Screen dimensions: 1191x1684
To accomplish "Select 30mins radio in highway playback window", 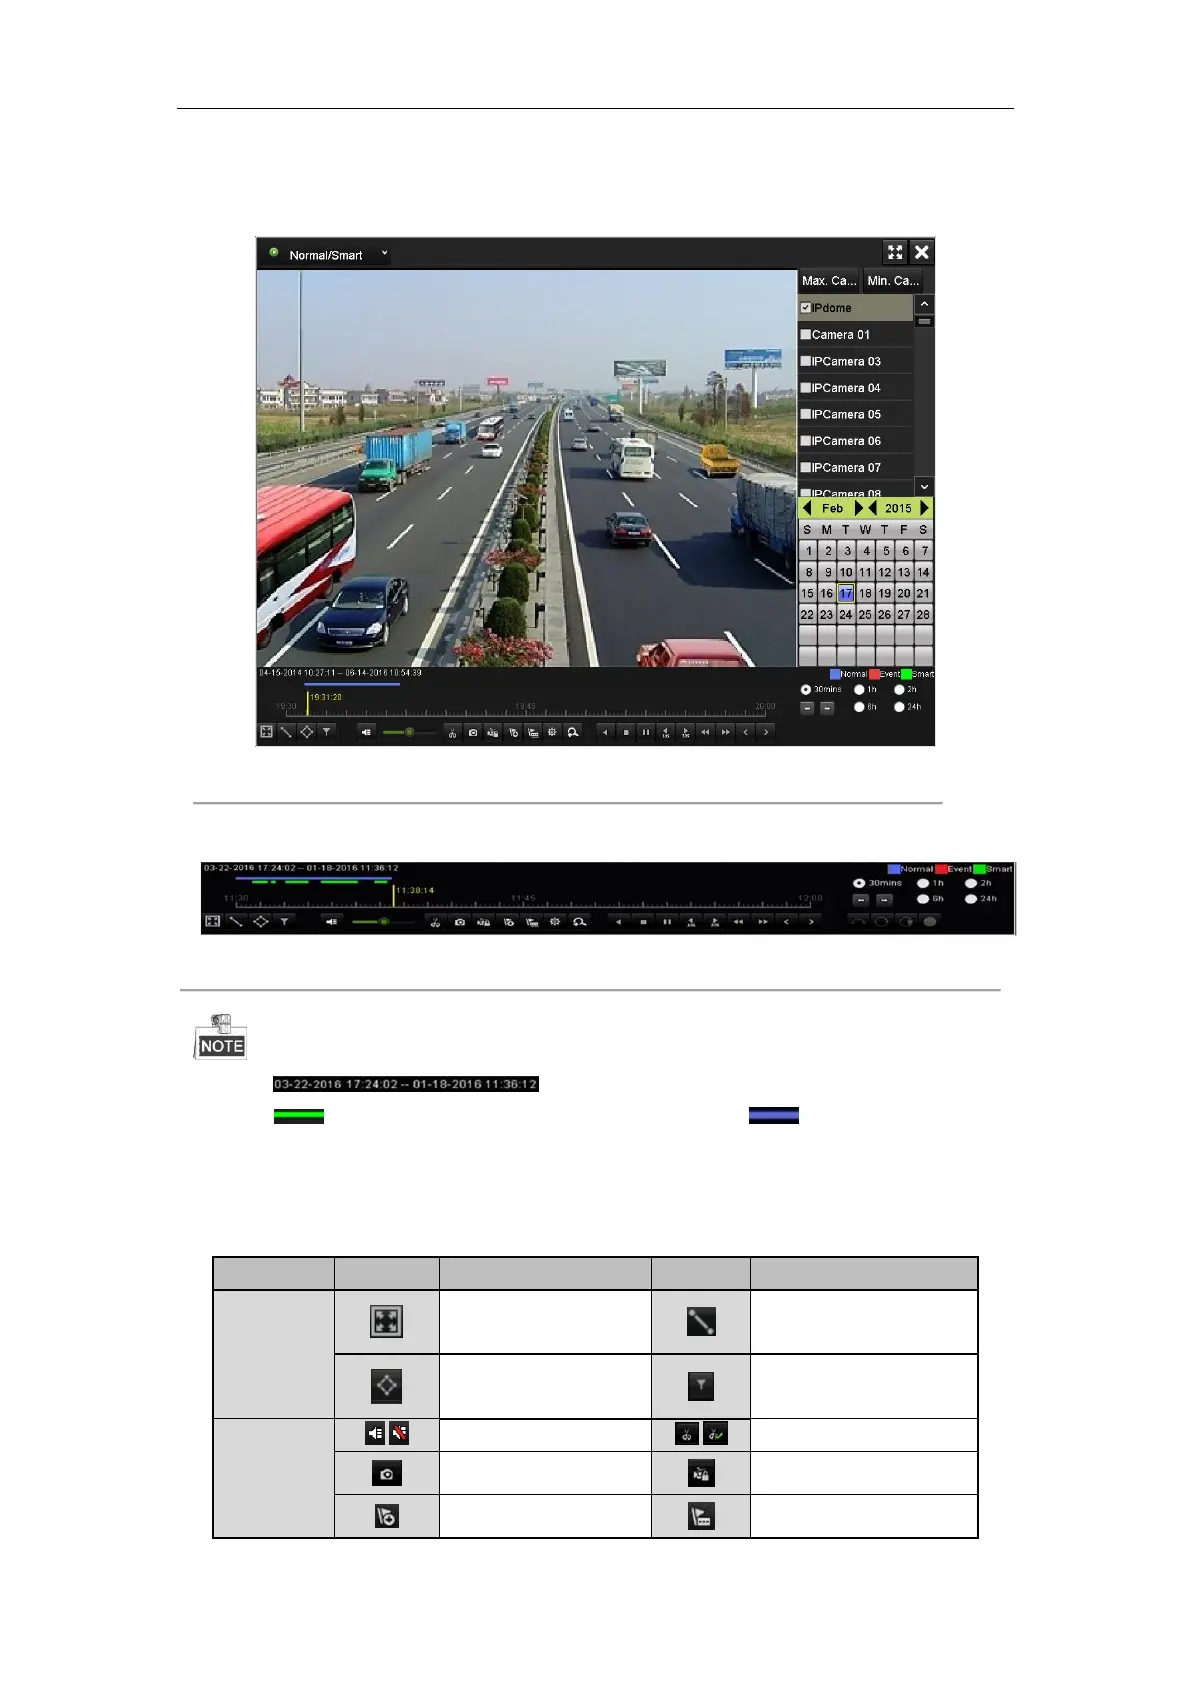I will (x=806, y=689).
